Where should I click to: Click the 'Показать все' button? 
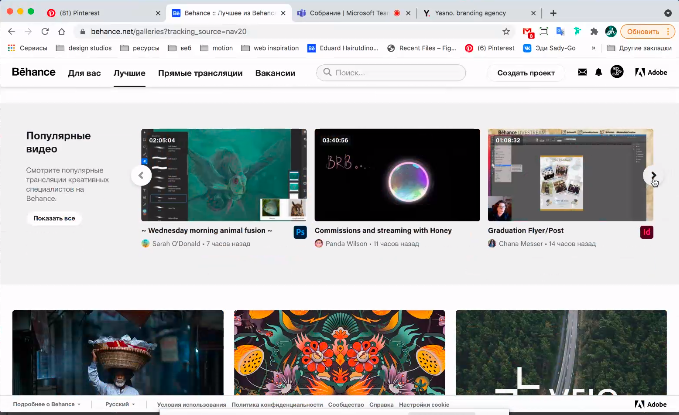(x=54, y=218)
